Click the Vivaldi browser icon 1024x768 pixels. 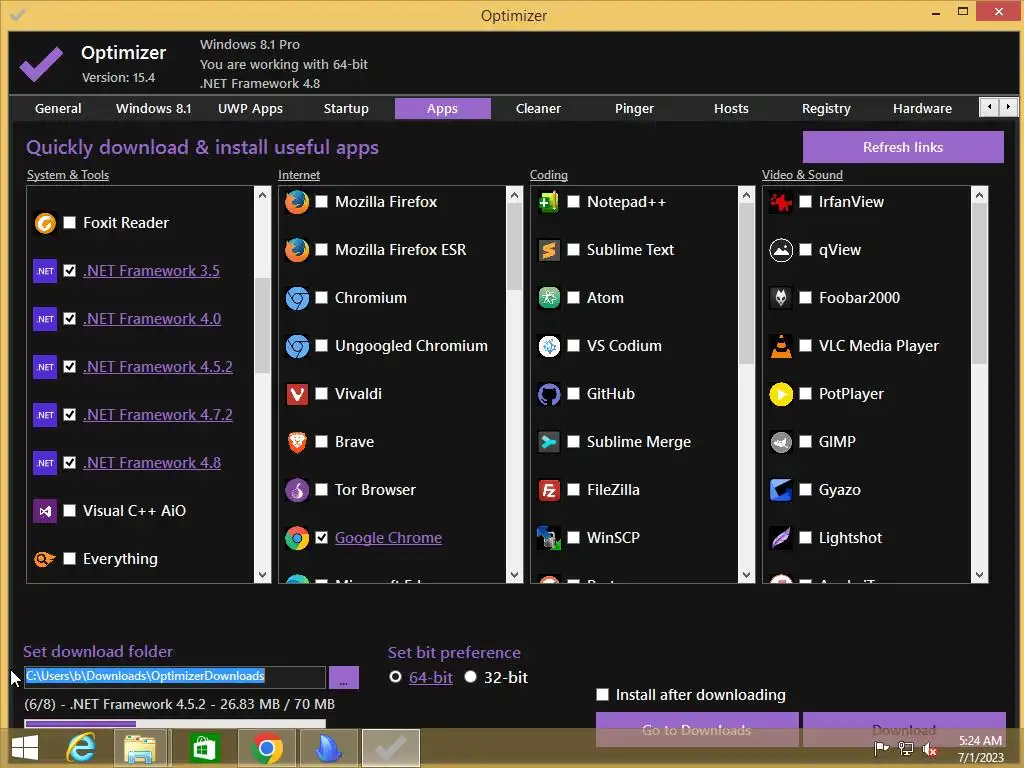point(297,394)
